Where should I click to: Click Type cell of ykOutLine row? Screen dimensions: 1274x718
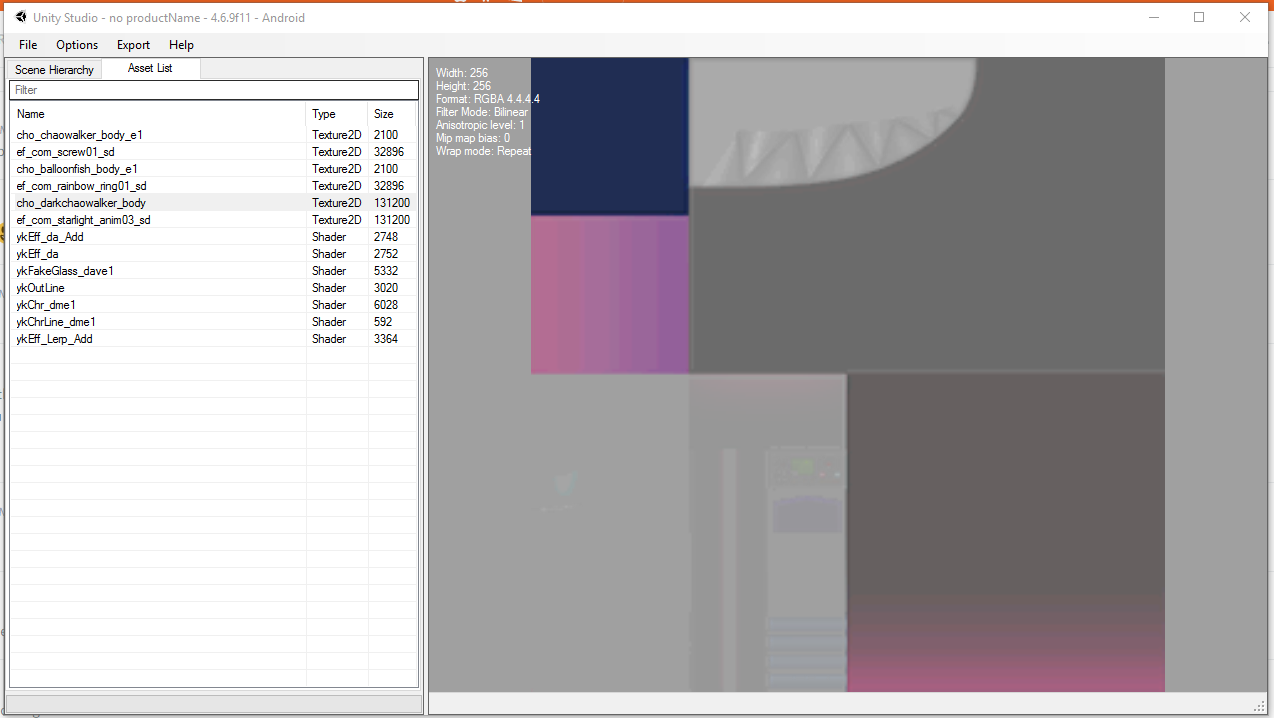coord(329,288)
